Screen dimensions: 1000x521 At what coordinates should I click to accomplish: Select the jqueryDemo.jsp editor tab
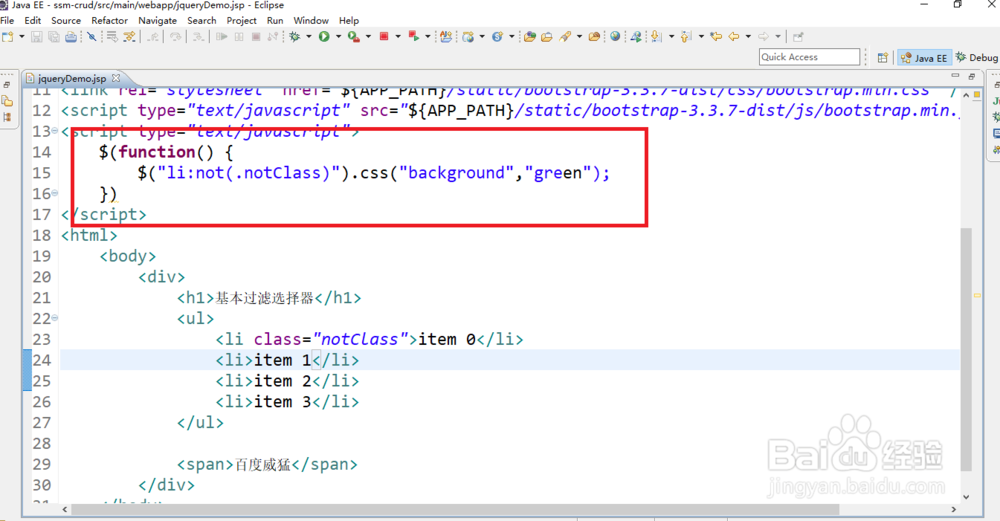click(71, 78)
